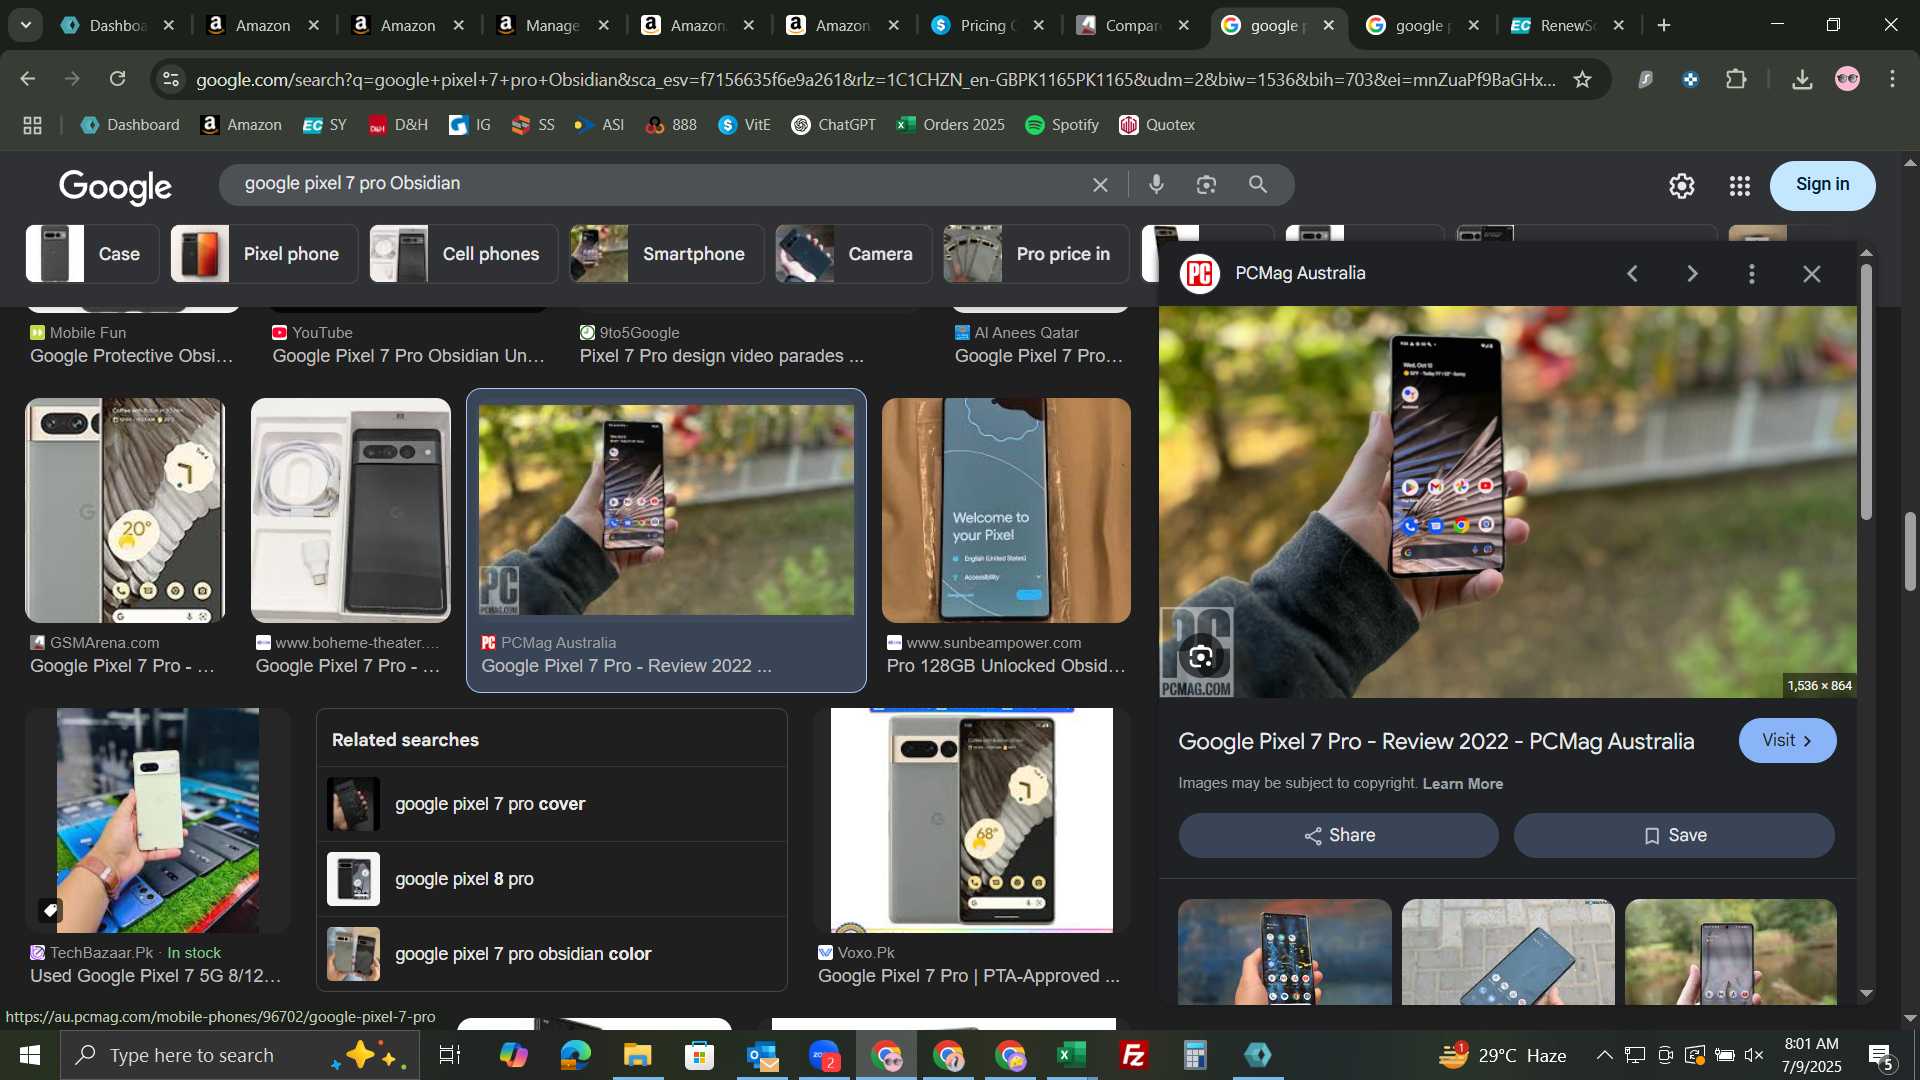Click the Google logo
The height and width of the screenshot is (1080, 1920).
pos(115,186)
